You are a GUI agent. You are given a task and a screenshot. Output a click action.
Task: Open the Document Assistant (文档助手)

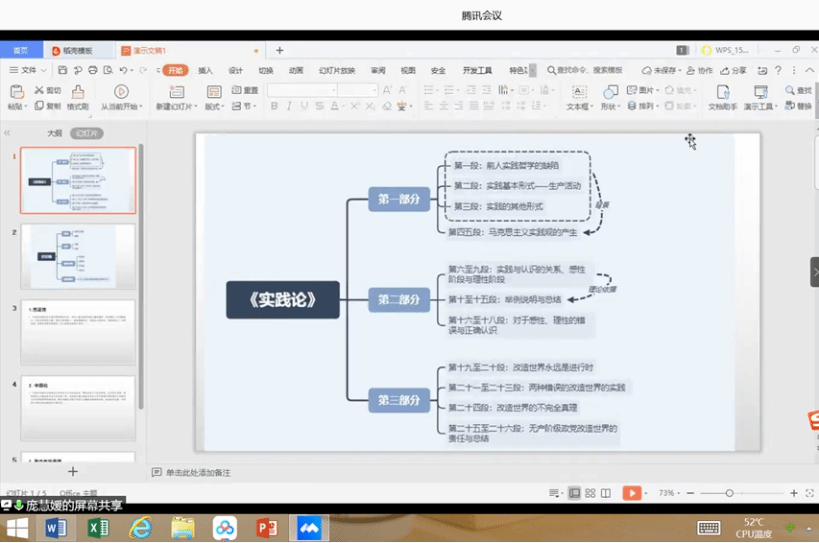[722, 96]
